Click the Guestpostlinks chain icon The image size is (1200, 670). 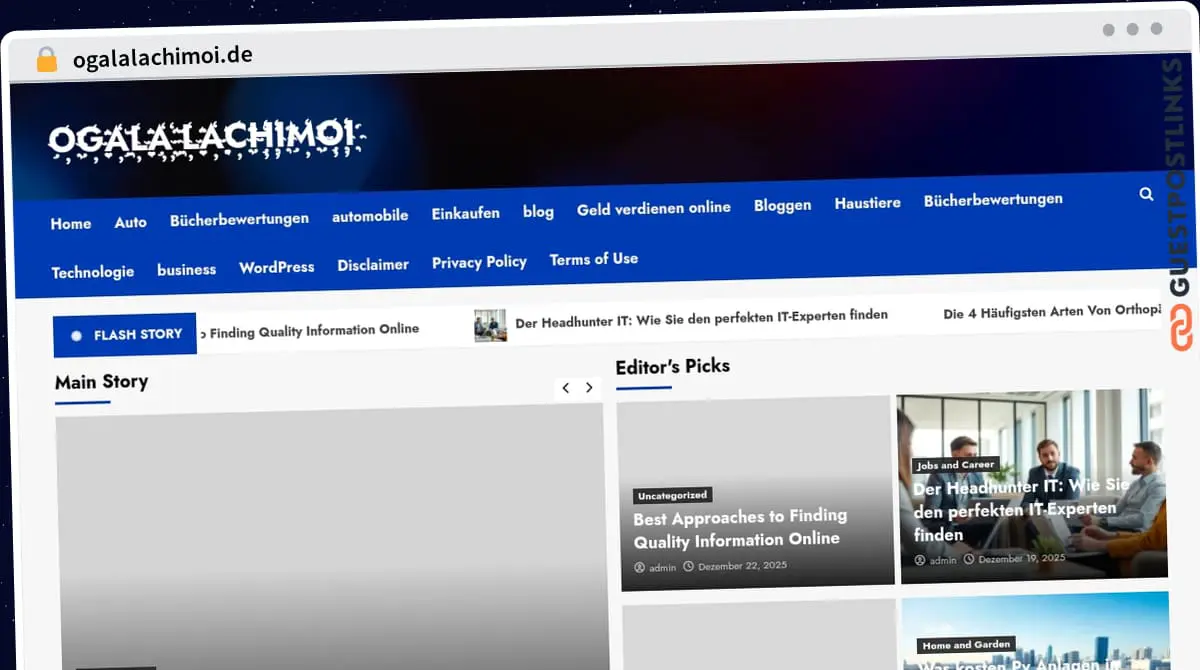pos(1181,330)
